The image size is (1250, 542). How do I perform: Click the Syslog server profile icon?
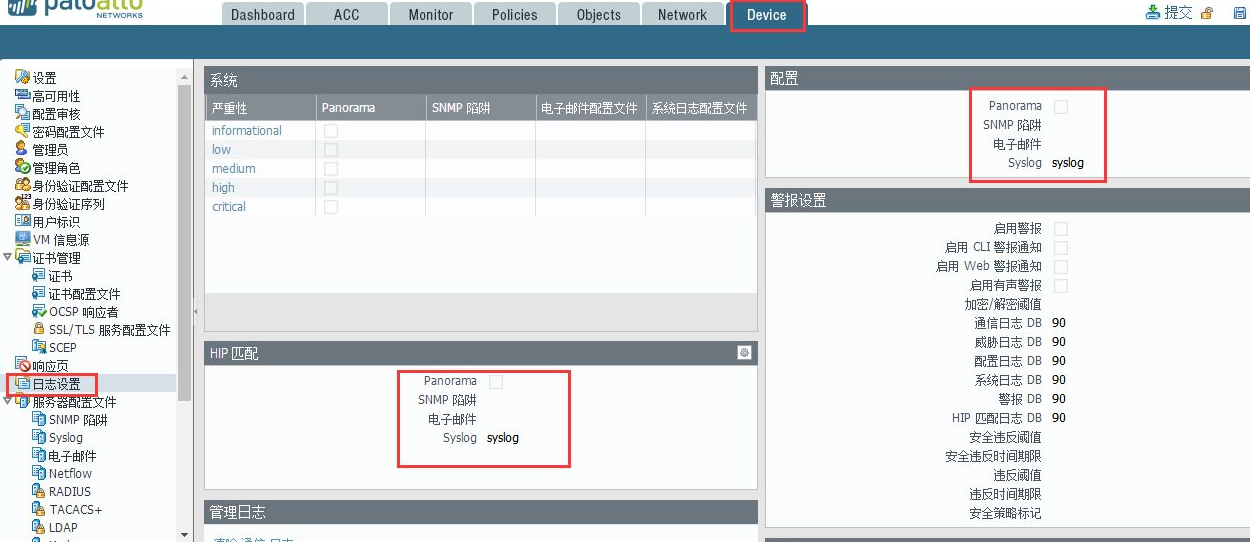pyautogui.click(x=39, y=437)
